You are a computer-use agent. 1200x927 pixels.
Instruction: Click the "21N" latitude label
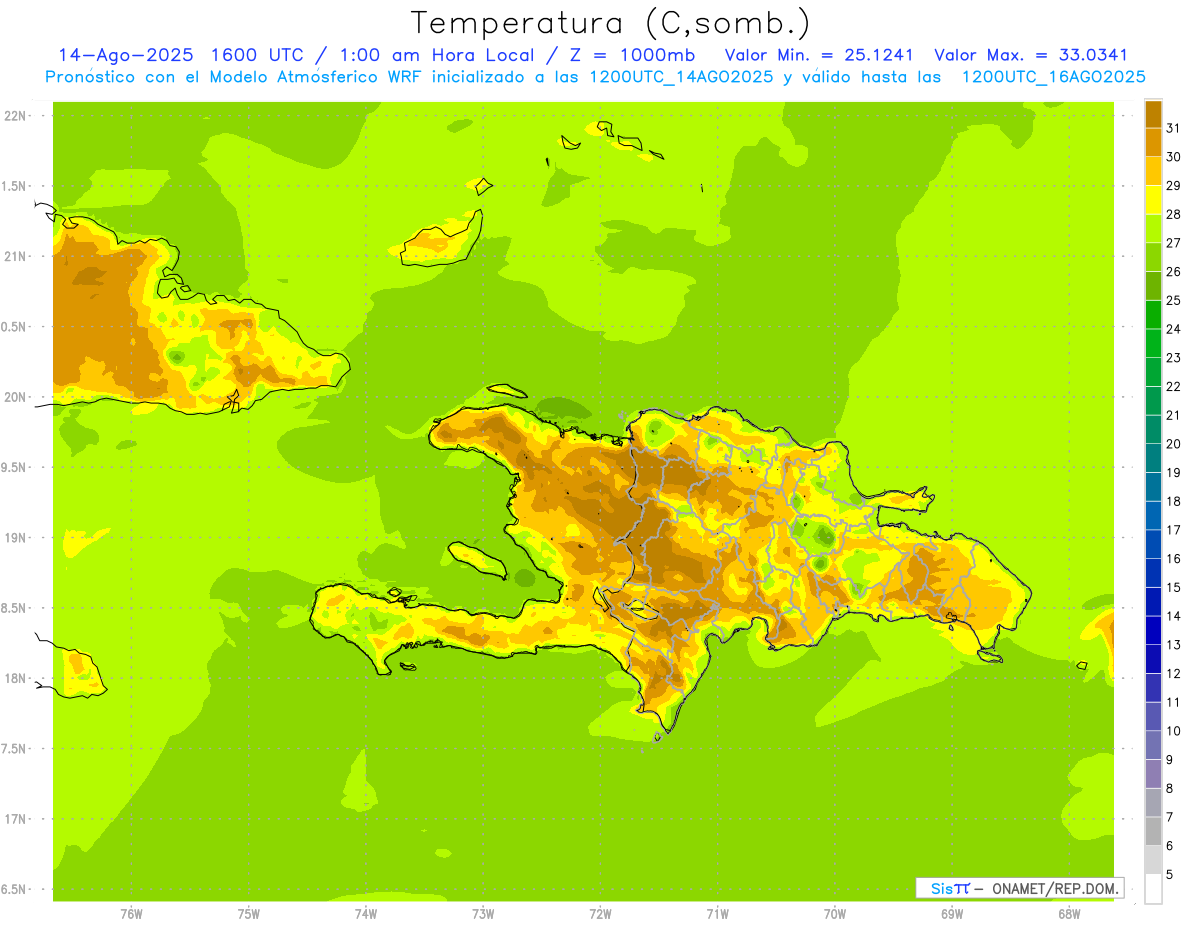16,256
